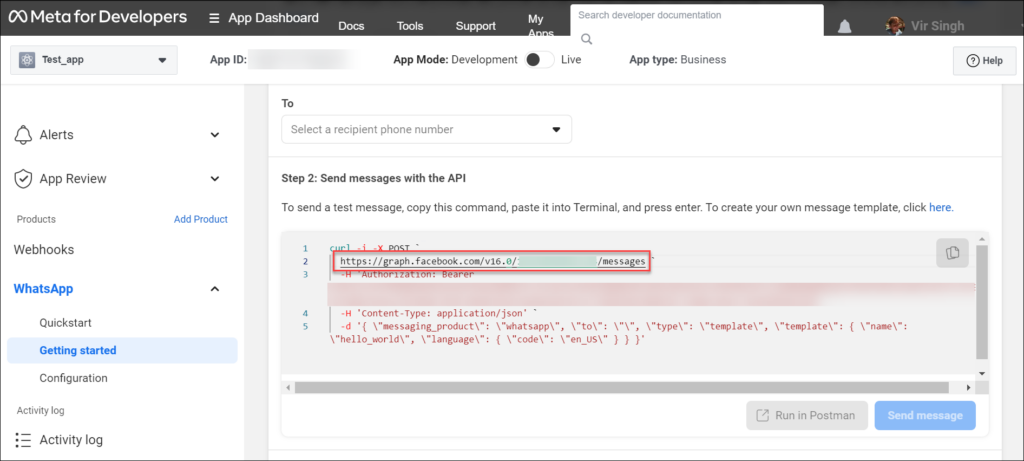The width and height of the screenshot is (1024, 461).
Task: Click the code block vertical scrollbar
Action: coord(982,301)
